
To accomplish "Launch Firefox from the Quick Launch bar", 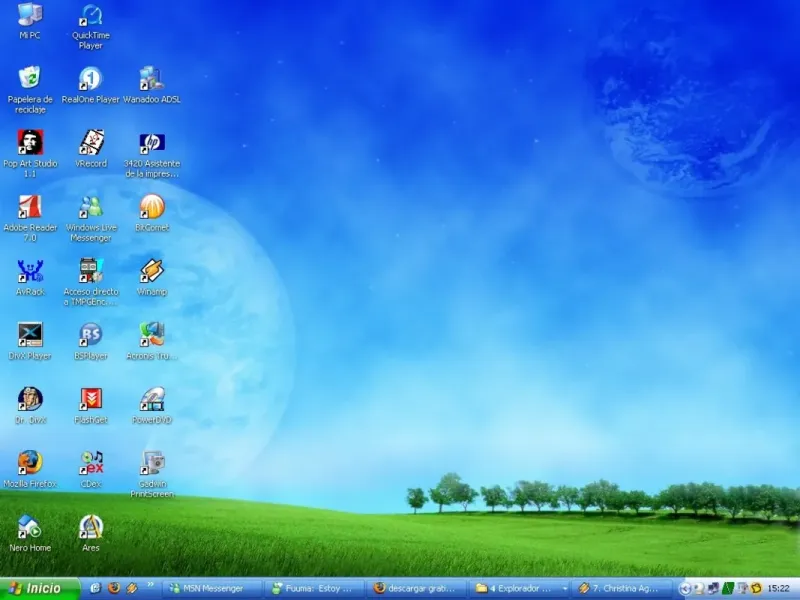I will (114, 588).
